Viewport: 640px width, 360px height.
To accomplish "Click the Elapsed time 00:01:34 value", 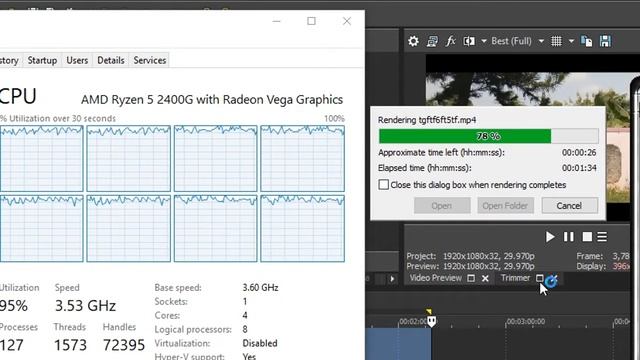I will 579,168.
